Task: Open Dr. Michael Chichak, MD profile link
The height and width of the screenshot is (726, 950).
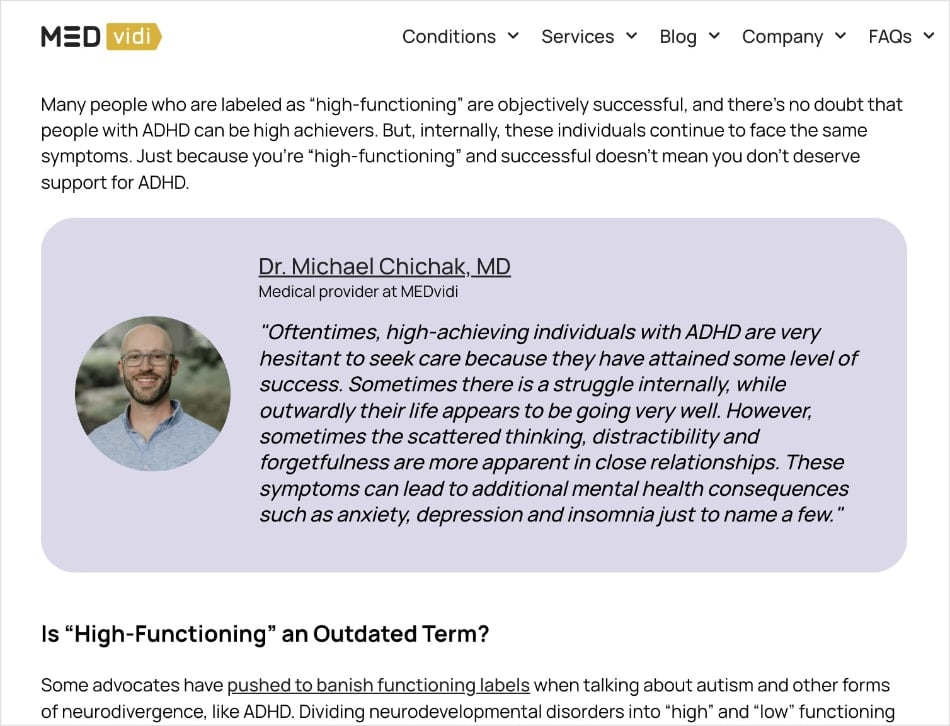Action: click(384, 266)
